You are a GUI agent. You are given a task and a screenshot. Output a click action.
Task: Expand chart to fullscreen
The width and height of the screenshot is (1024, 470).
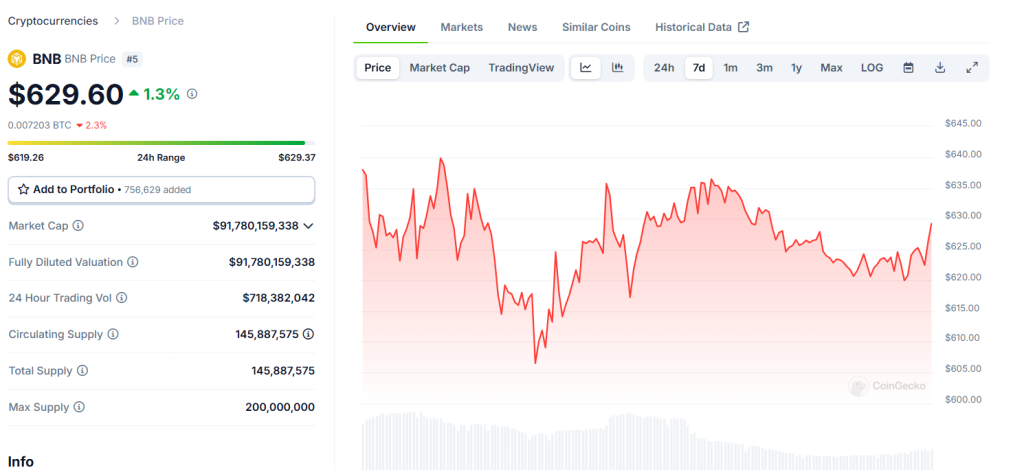click(972, 68)
